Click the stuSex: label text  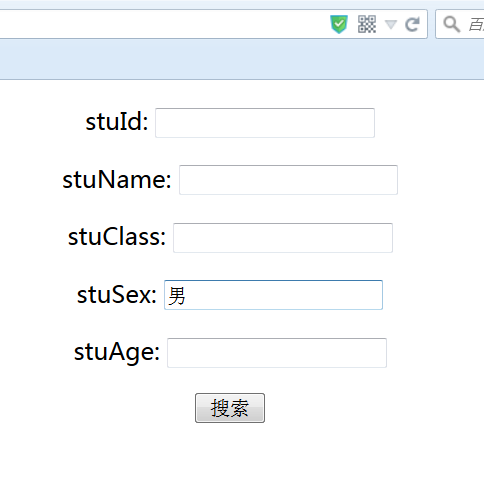coord(117,295)
